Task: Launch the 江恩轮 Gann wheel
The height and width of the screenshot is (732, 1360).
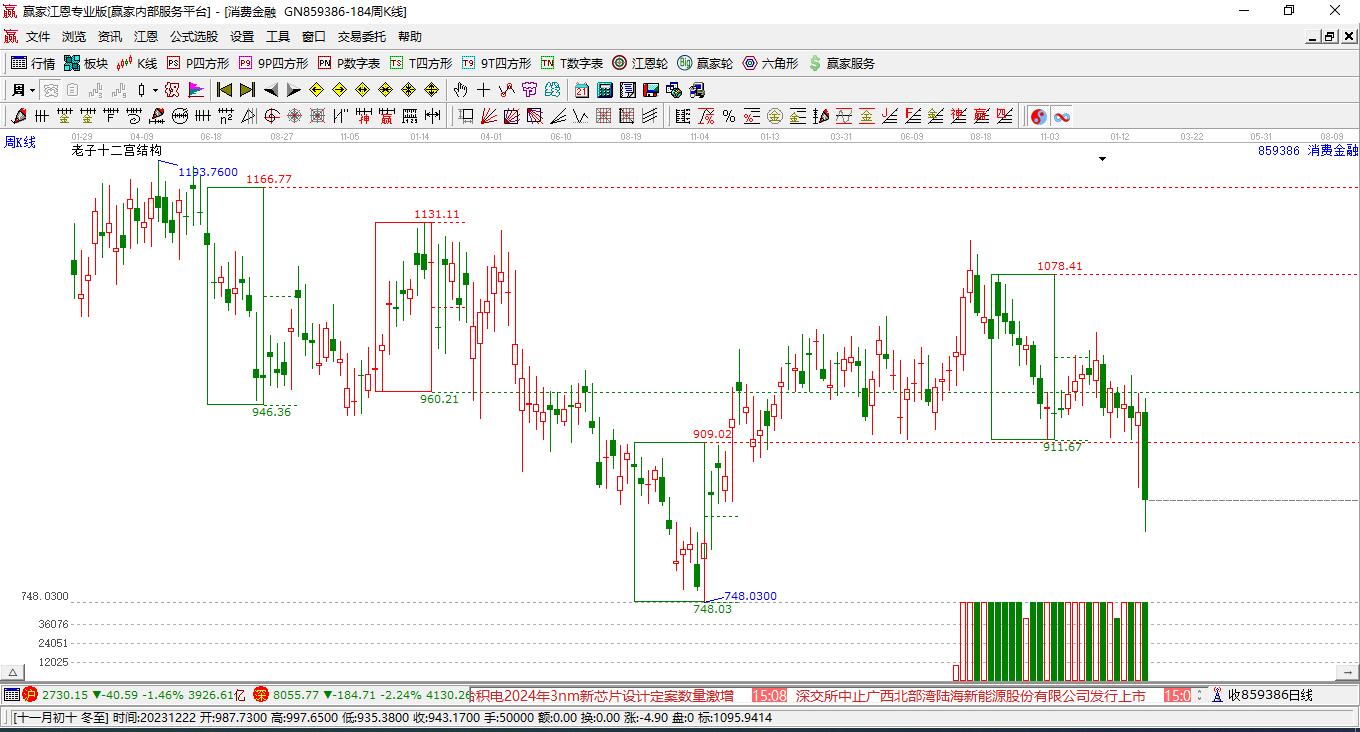Action: [x=640, y=63]
